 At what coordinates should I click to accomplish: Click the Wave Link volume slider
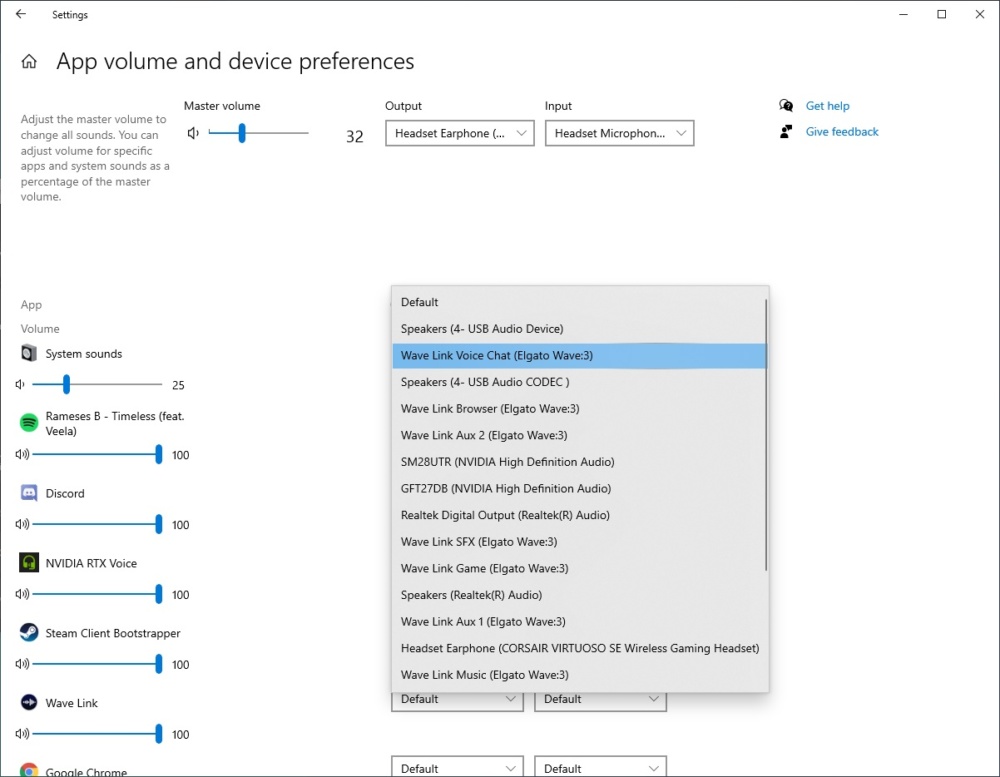(97, 734)
